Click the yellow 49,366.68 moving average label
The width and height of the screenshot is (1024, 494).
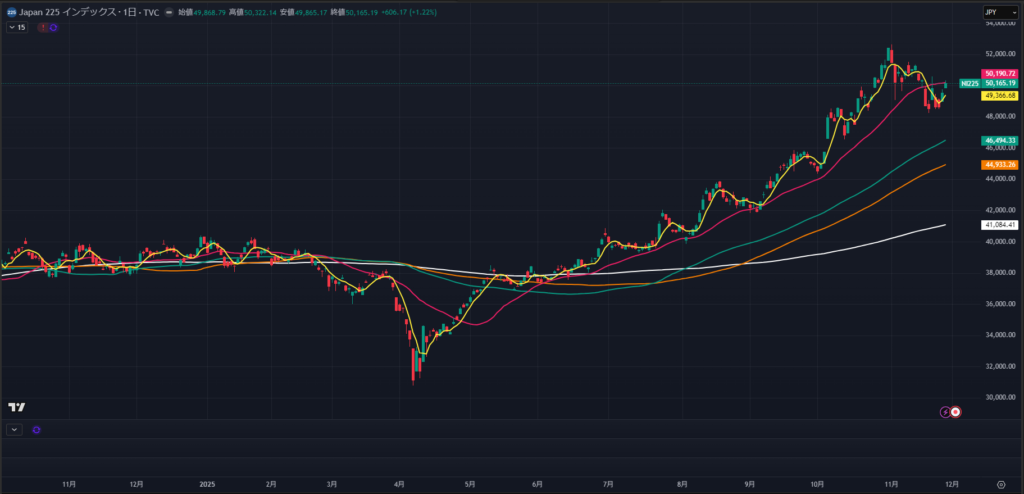(1000, 95)
